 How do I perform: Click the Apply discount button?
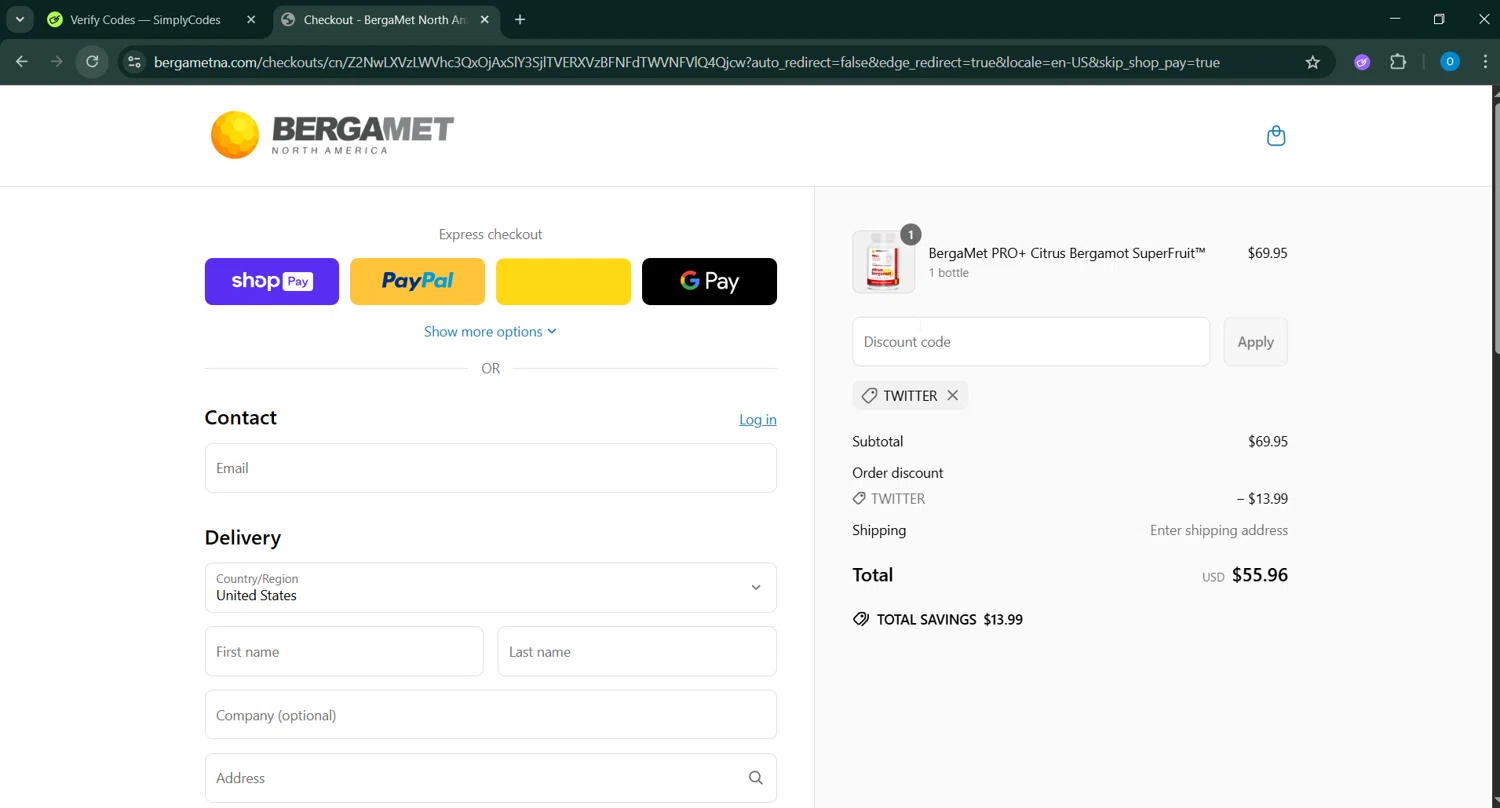[1256, 342]
